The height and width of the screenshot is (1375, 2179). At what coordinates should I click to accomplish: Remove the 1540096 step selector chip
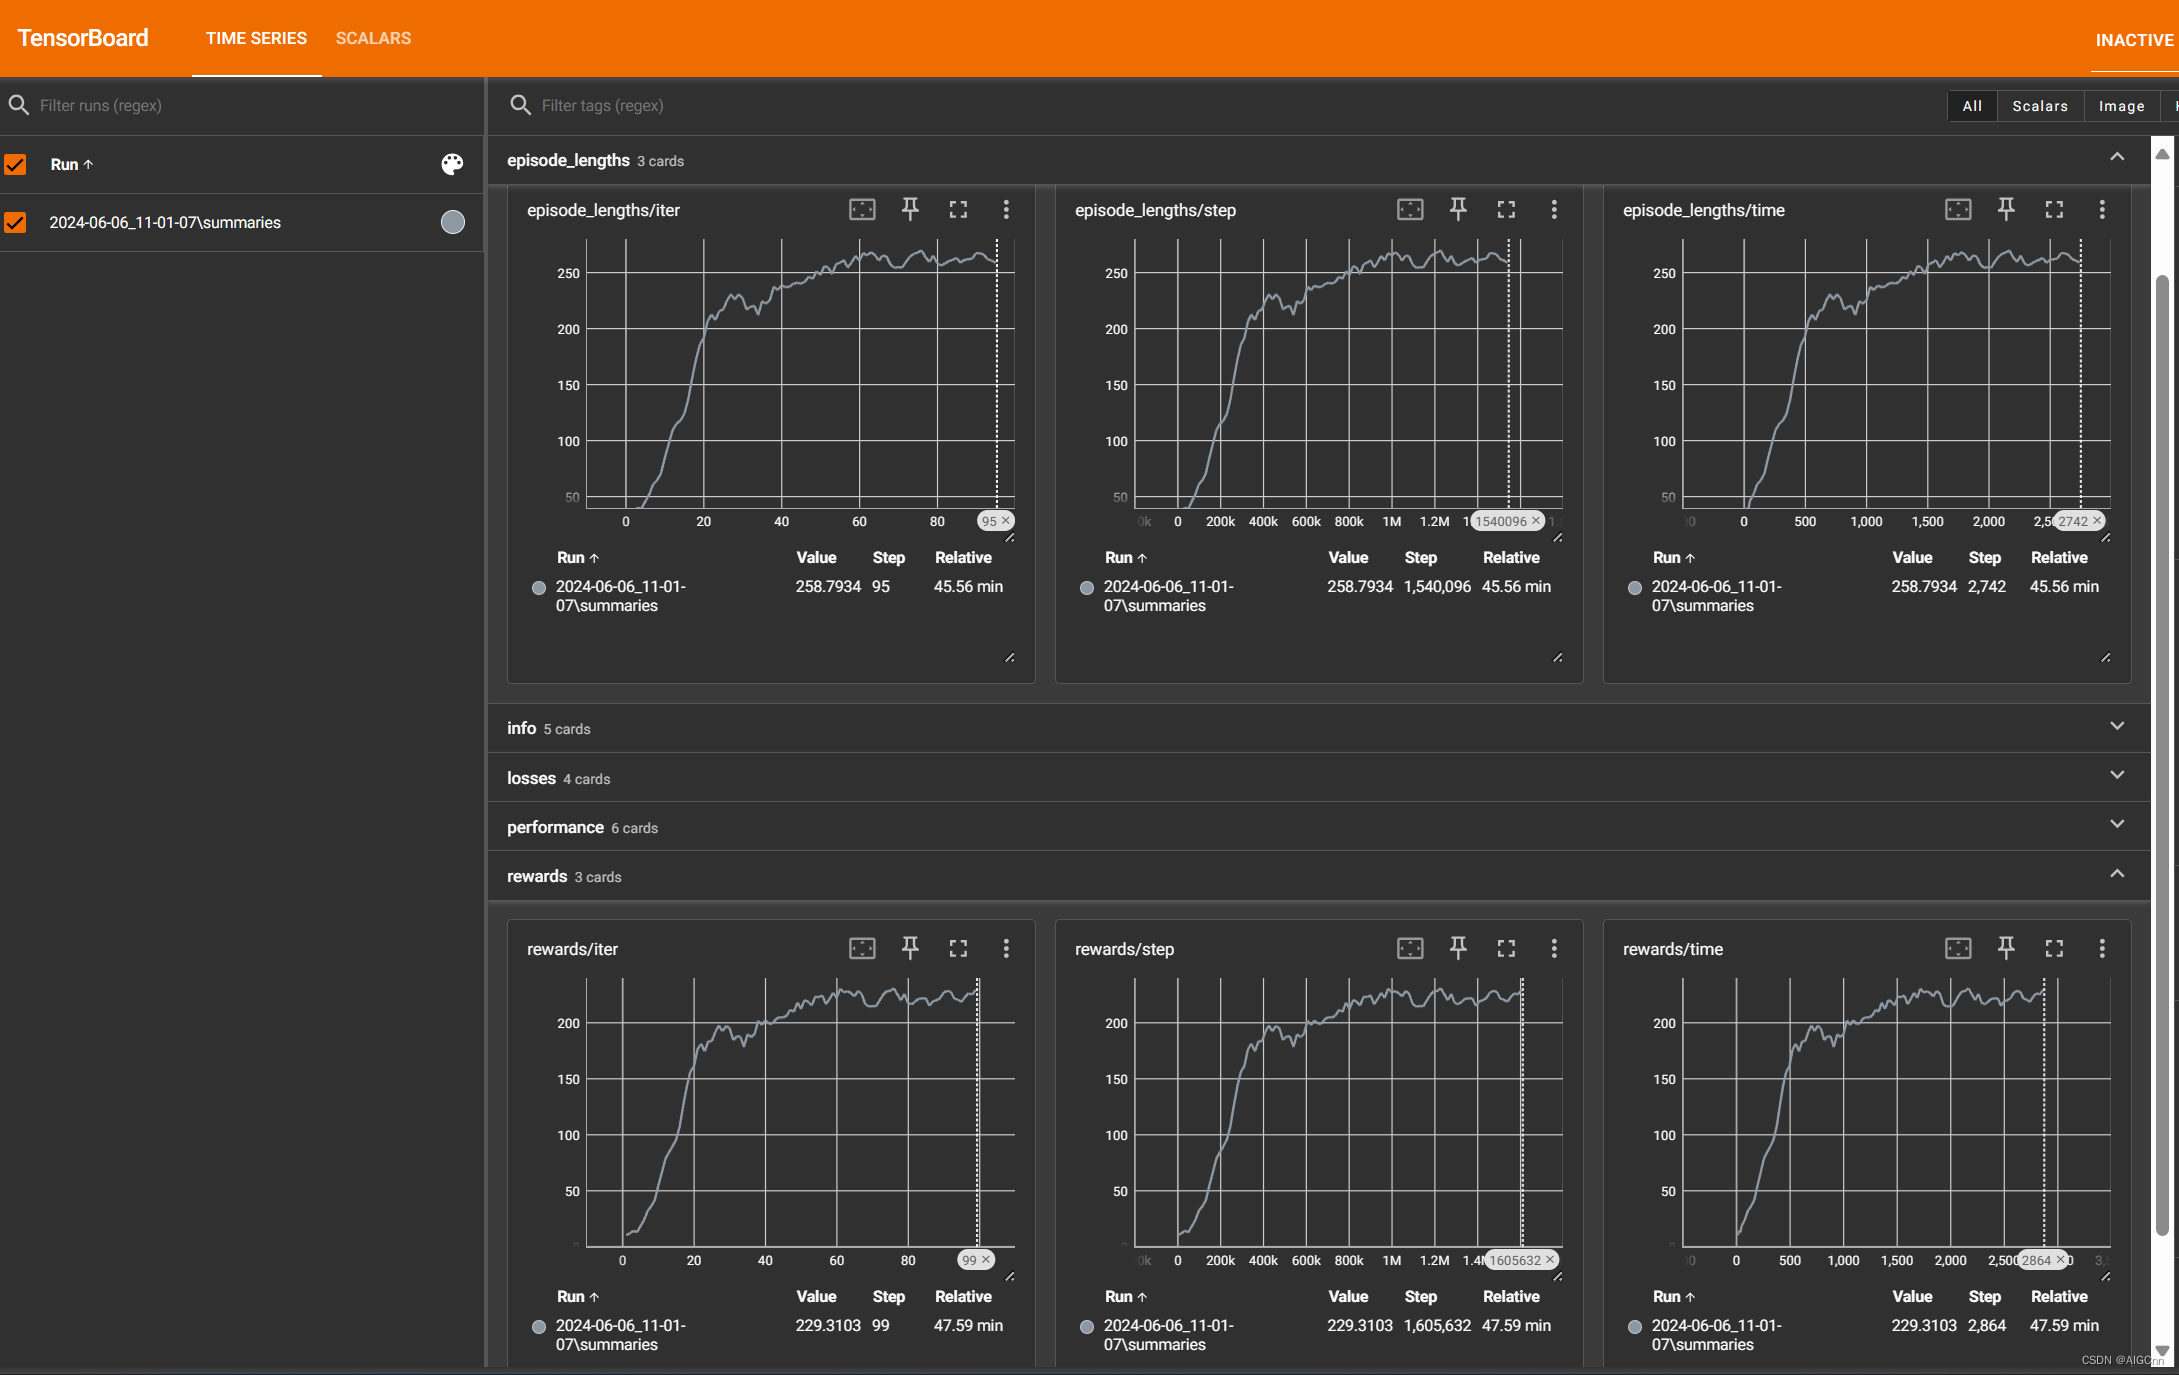point(1537,521)
